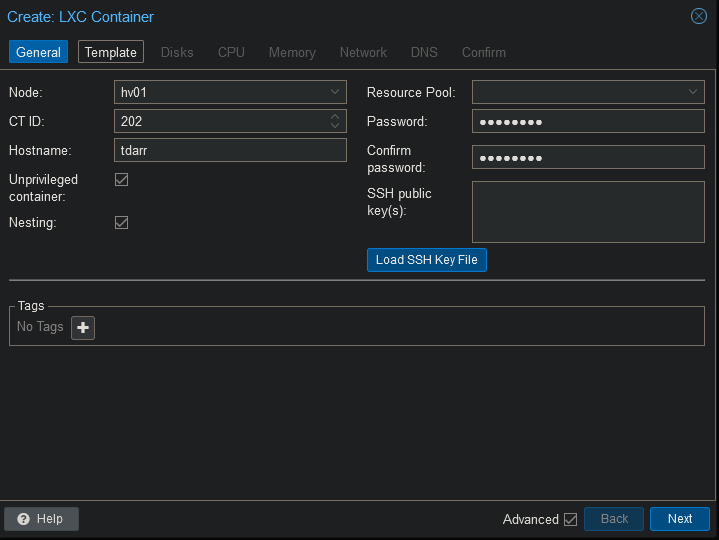Focus the Password input field
The width and height of the screenshot is (719, 540).
(588, 121)
